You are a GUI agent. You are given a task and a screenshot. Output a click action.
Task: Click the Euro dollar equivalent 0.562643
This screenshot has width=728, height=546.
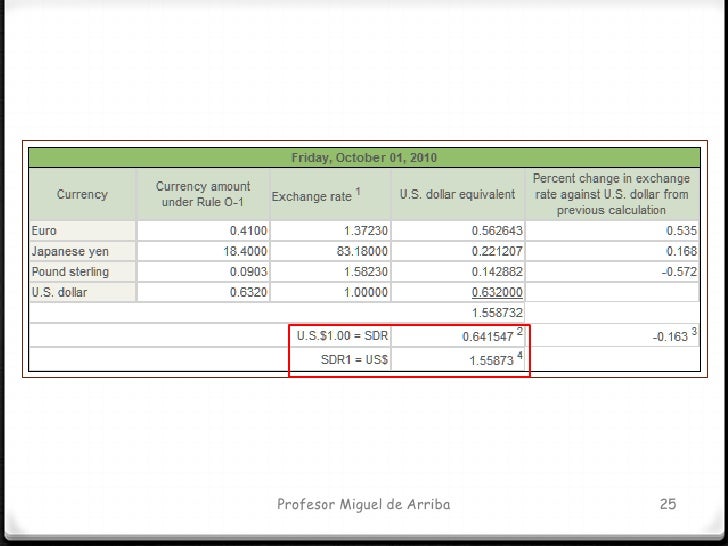pyautogui.click(x=497, y=231)
